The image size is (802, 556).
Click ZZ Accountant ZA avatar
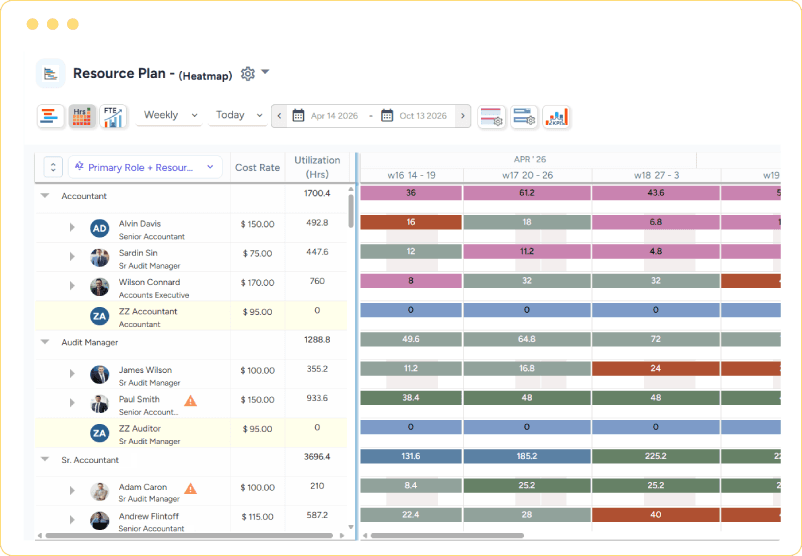click(x=100, y=316)
